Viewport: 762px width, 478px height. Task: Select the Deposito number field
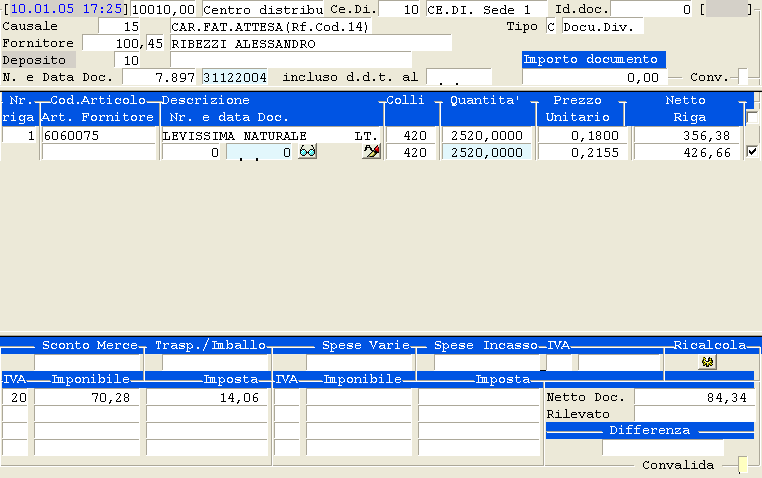tap(128, 61)
